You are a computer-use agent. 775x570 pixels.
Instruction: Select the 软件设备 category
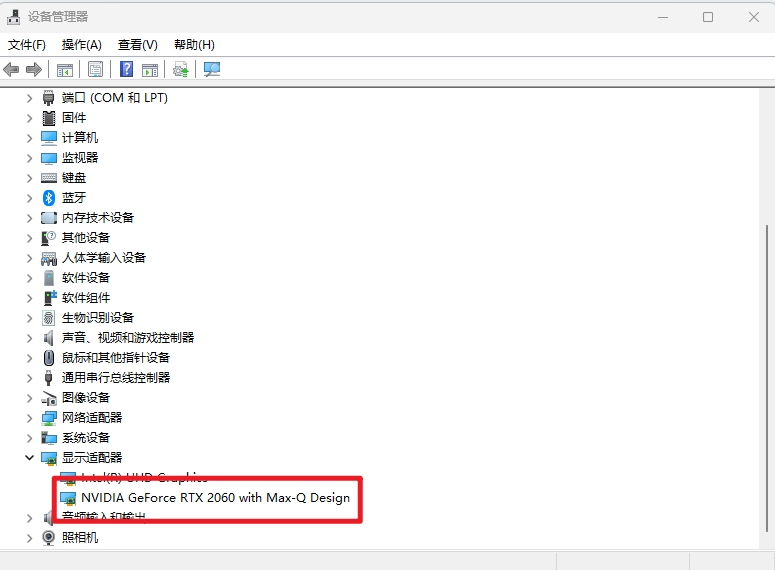click(86, 278)
